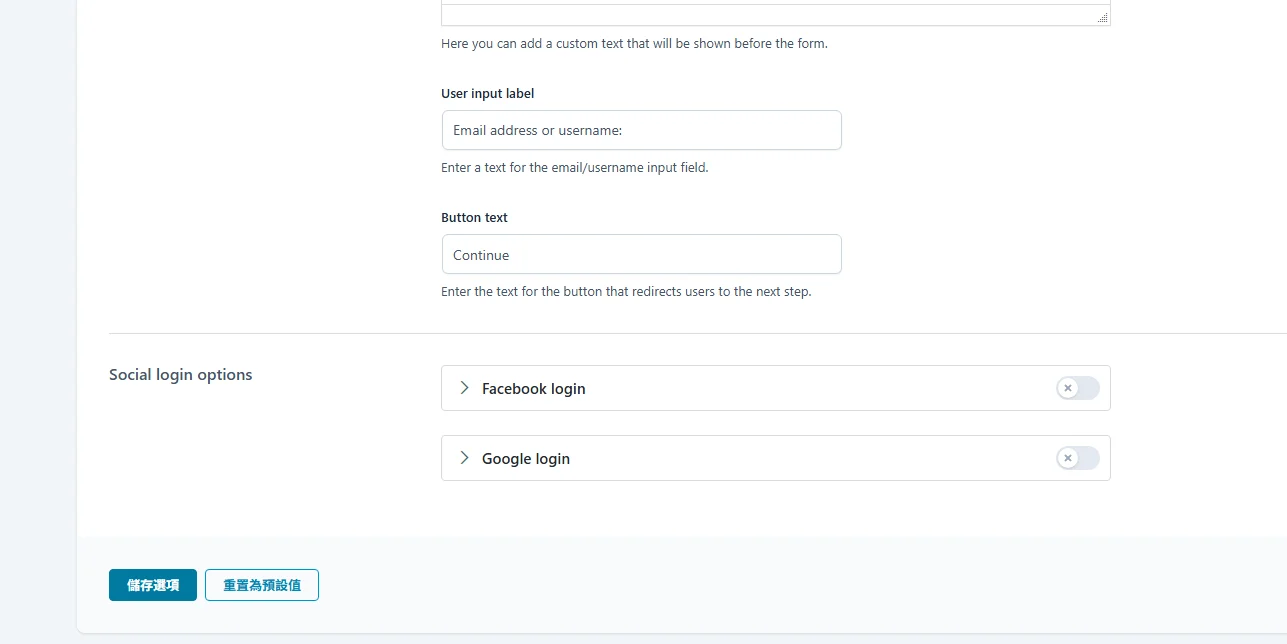
Task: Click the Facebook login section title
Action: coord(534,388)
